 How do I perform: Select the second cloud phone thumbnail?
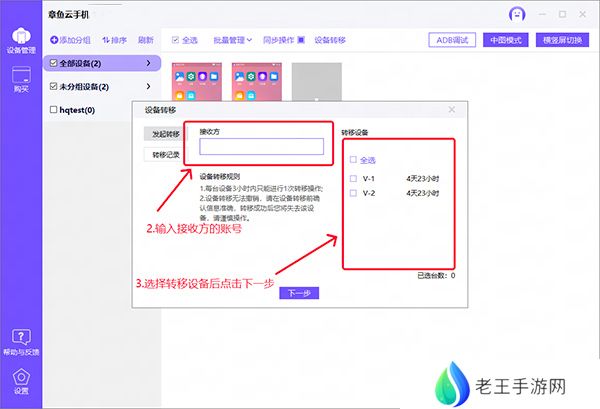click(x=257, y=82)
